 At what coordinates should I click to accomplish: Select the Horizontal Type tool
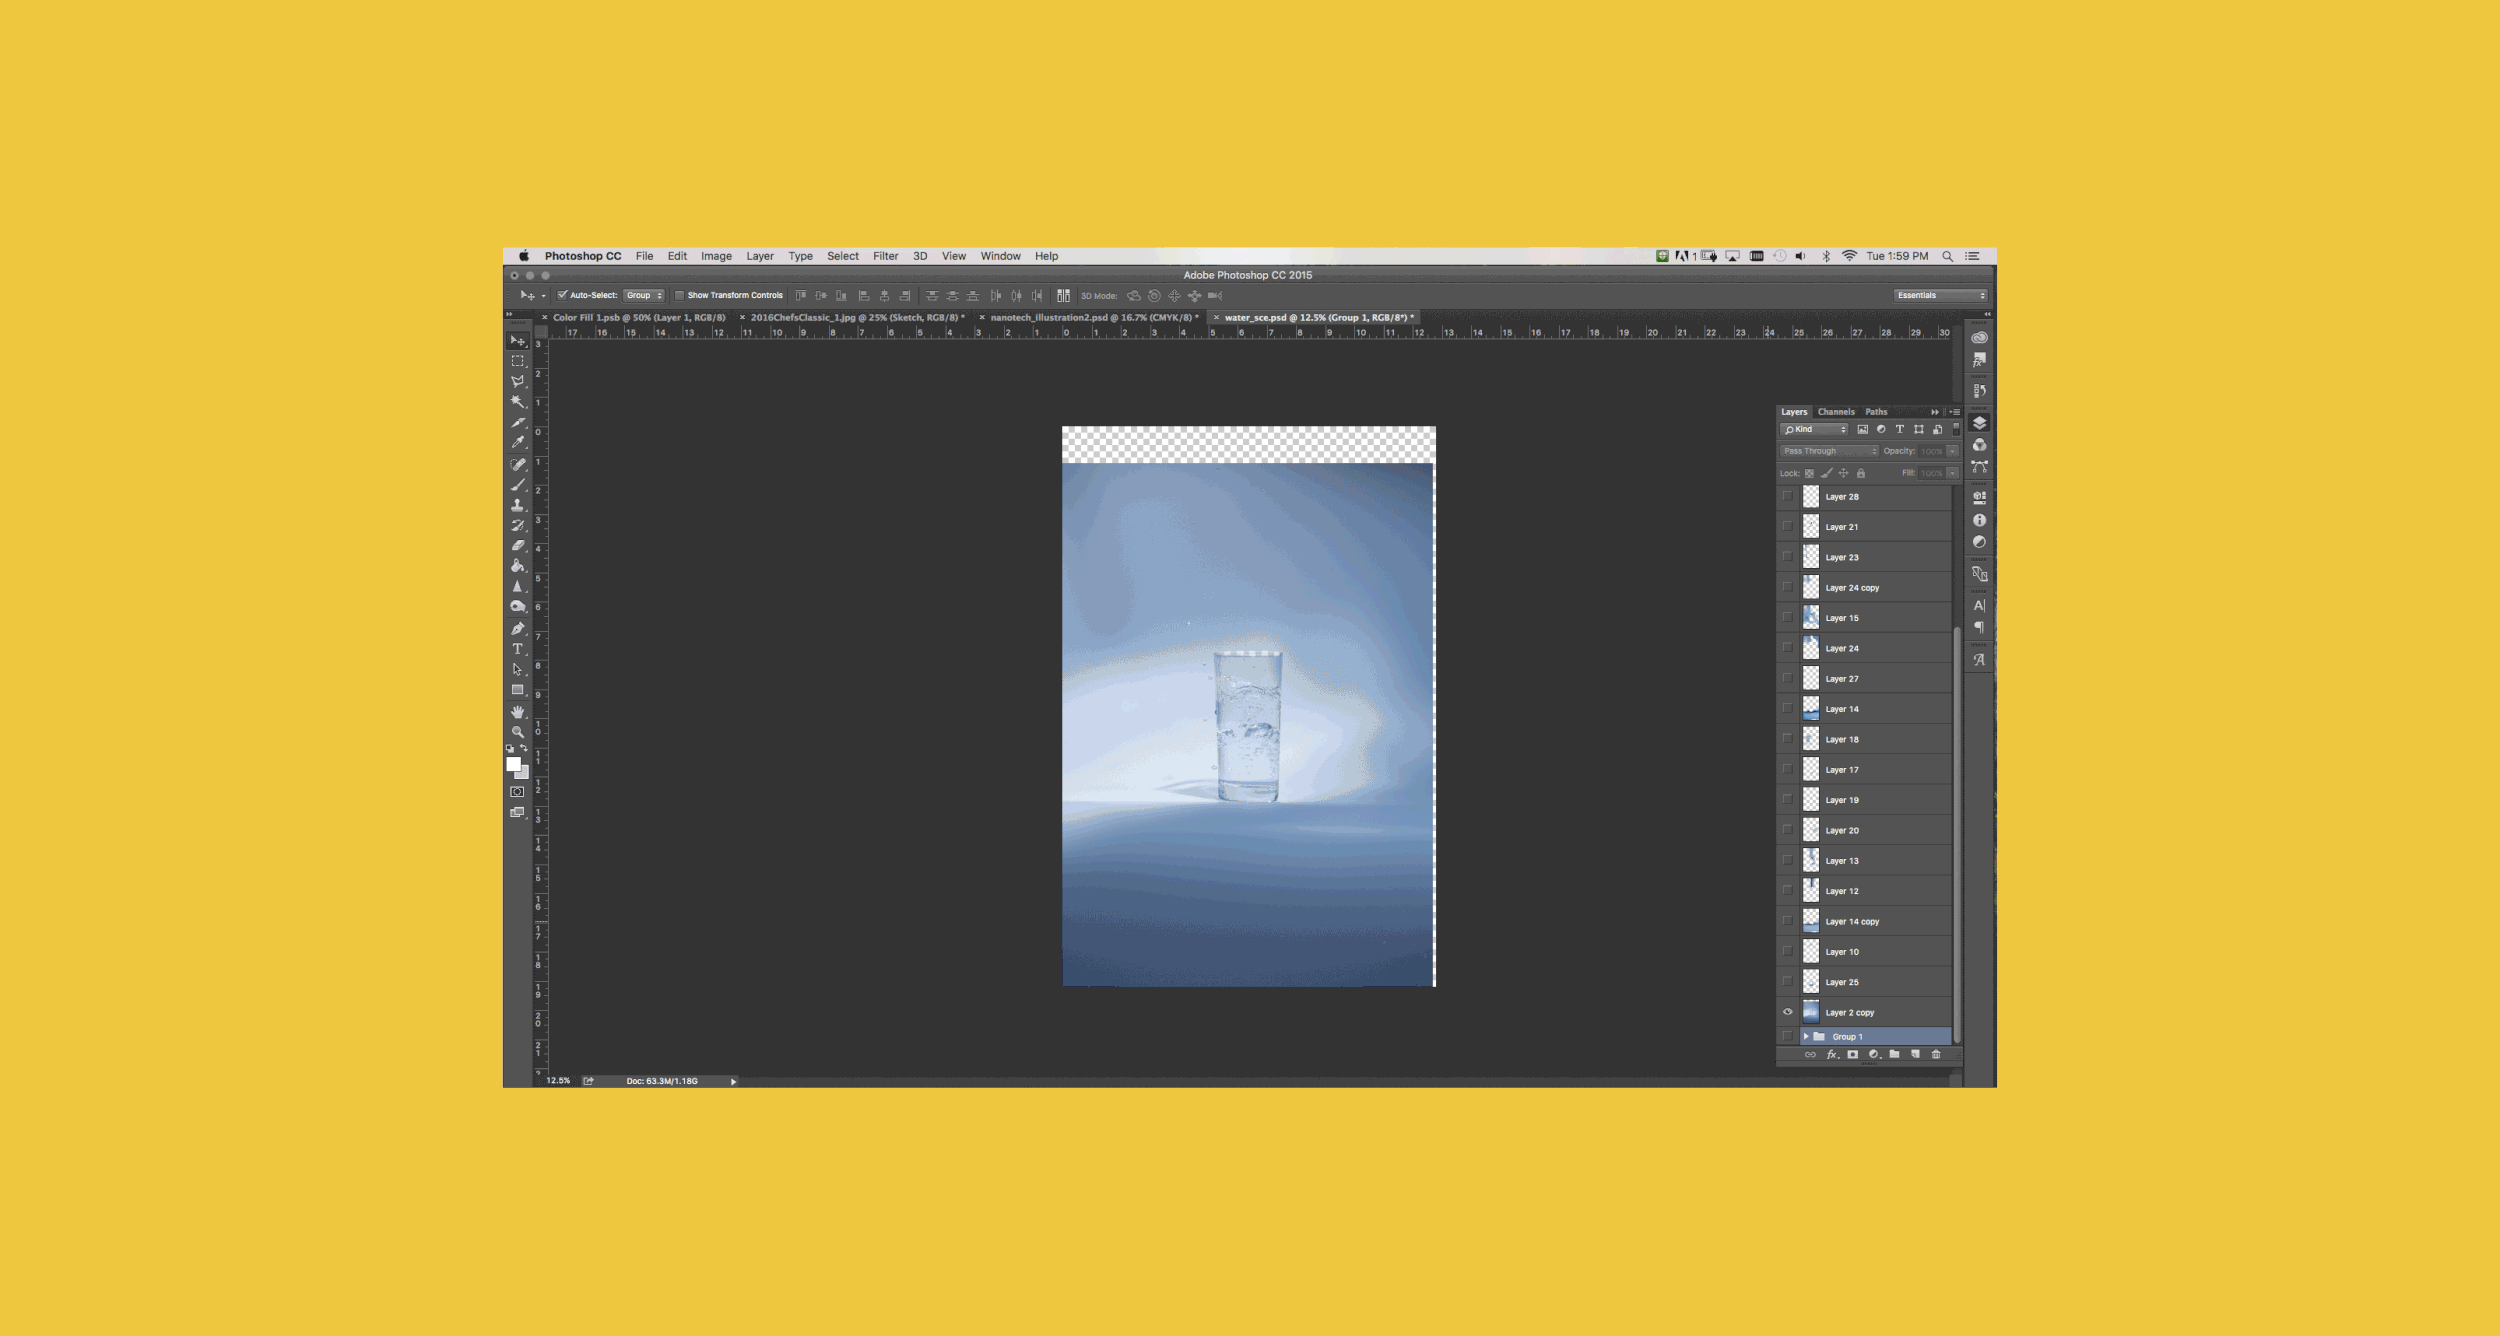517,649
